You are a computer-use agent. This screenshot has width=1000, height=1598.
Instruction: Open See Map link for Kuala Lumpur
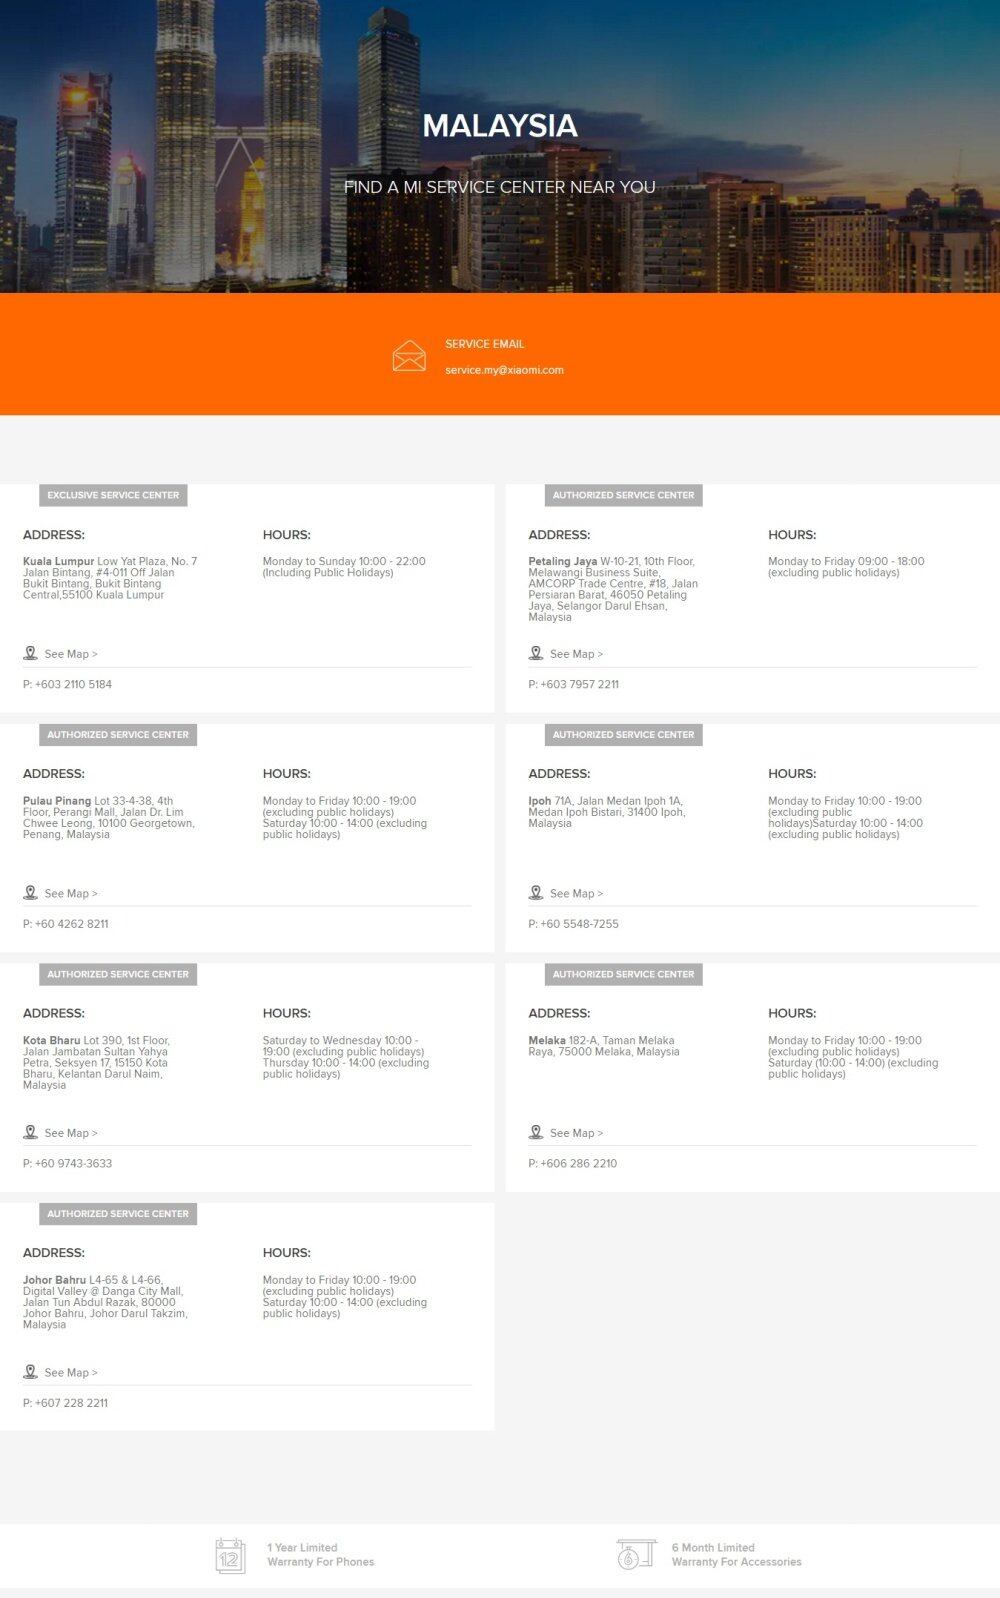pyautogui.click(x=71, y=654)
